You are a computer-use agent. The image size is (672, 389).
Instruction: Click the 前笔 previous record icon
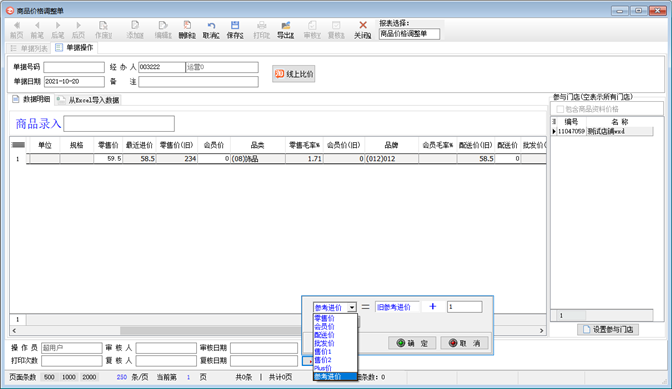pos(37,30)
